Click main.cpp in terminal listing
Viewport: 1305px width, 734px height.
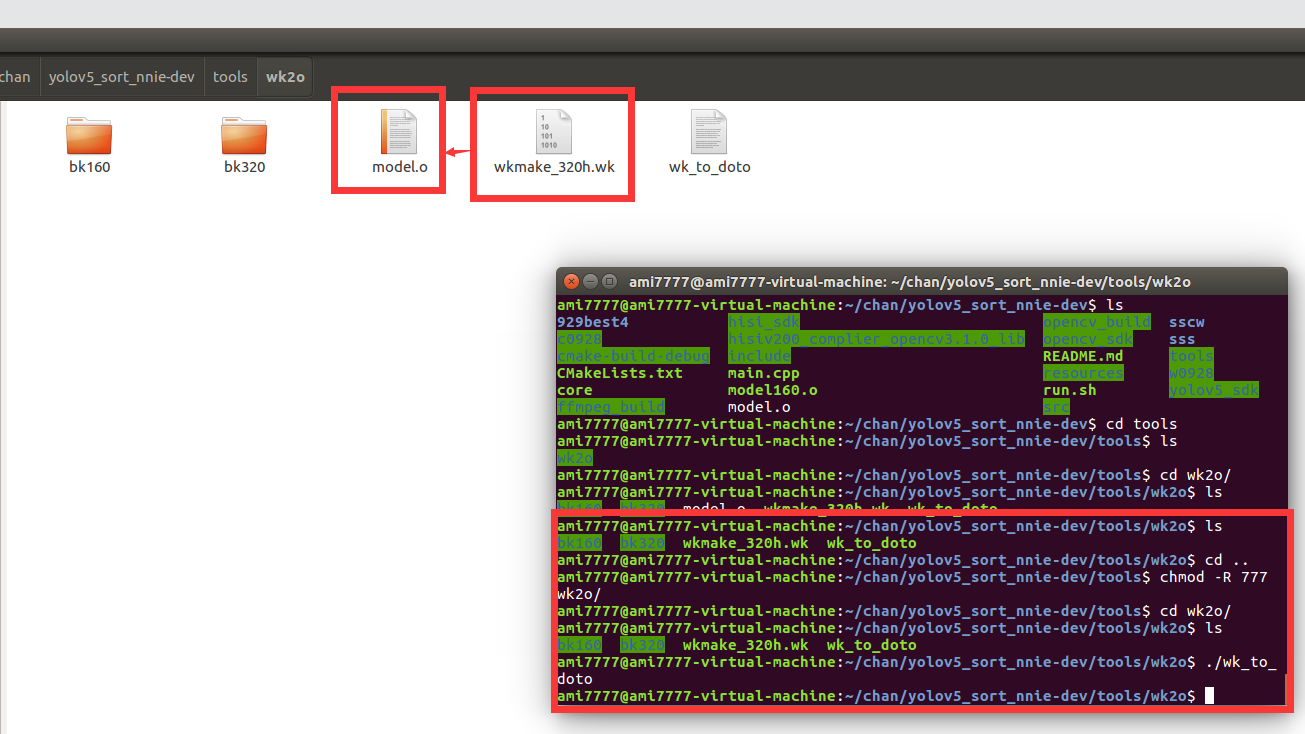(x=764, y=373)
